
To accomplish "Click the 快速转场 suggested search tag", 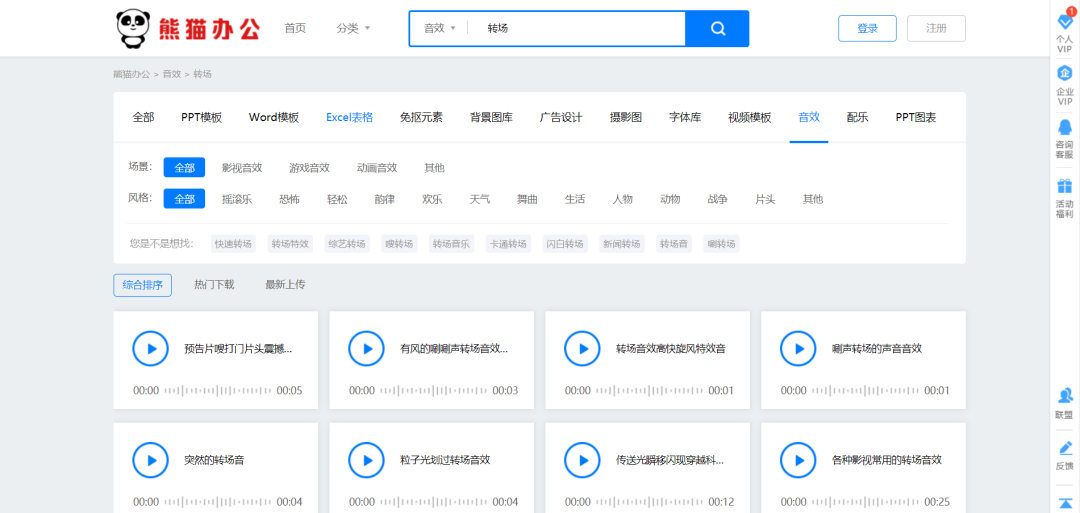I will pos(233,244).
